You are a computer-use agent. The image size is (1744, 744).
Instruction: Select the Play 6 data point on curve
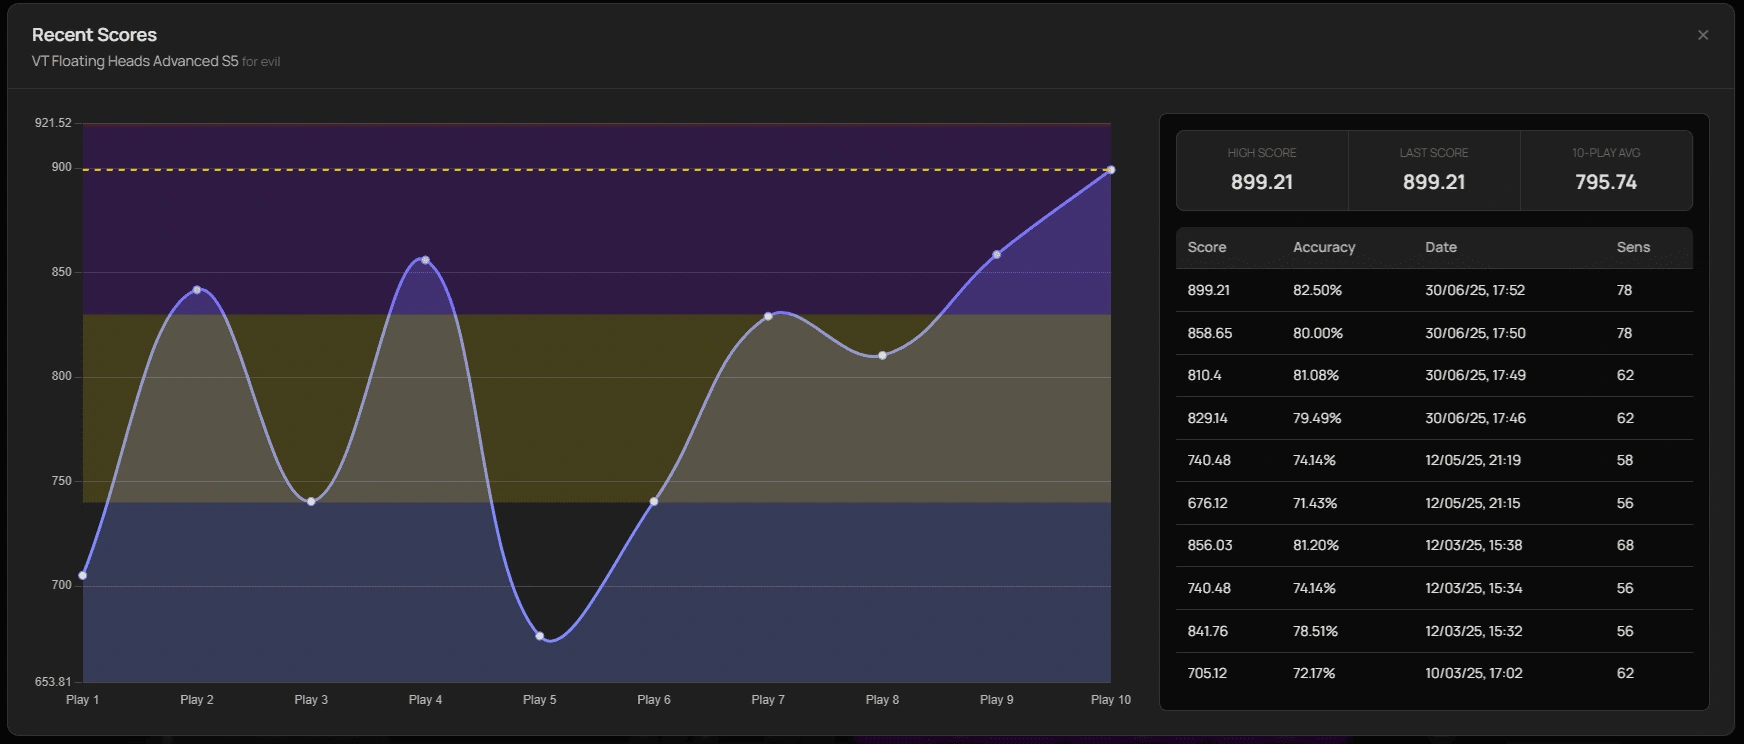[654, 501]
